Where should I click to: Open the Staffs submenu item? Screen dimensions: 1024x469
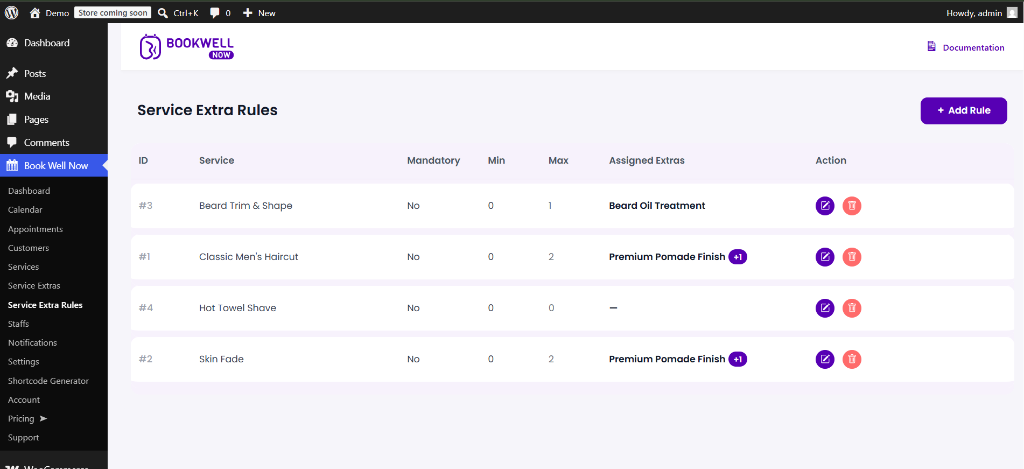point(18,323)
